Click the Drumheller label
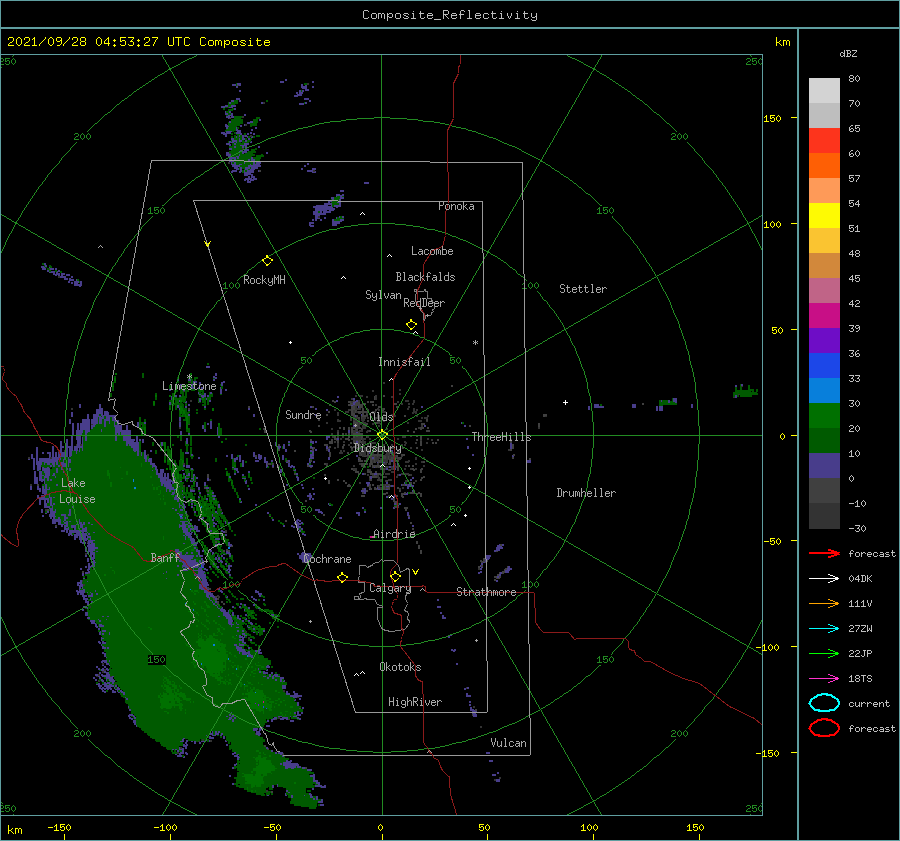The width and height of the screenshot is (900, 841). coord(586,493)
